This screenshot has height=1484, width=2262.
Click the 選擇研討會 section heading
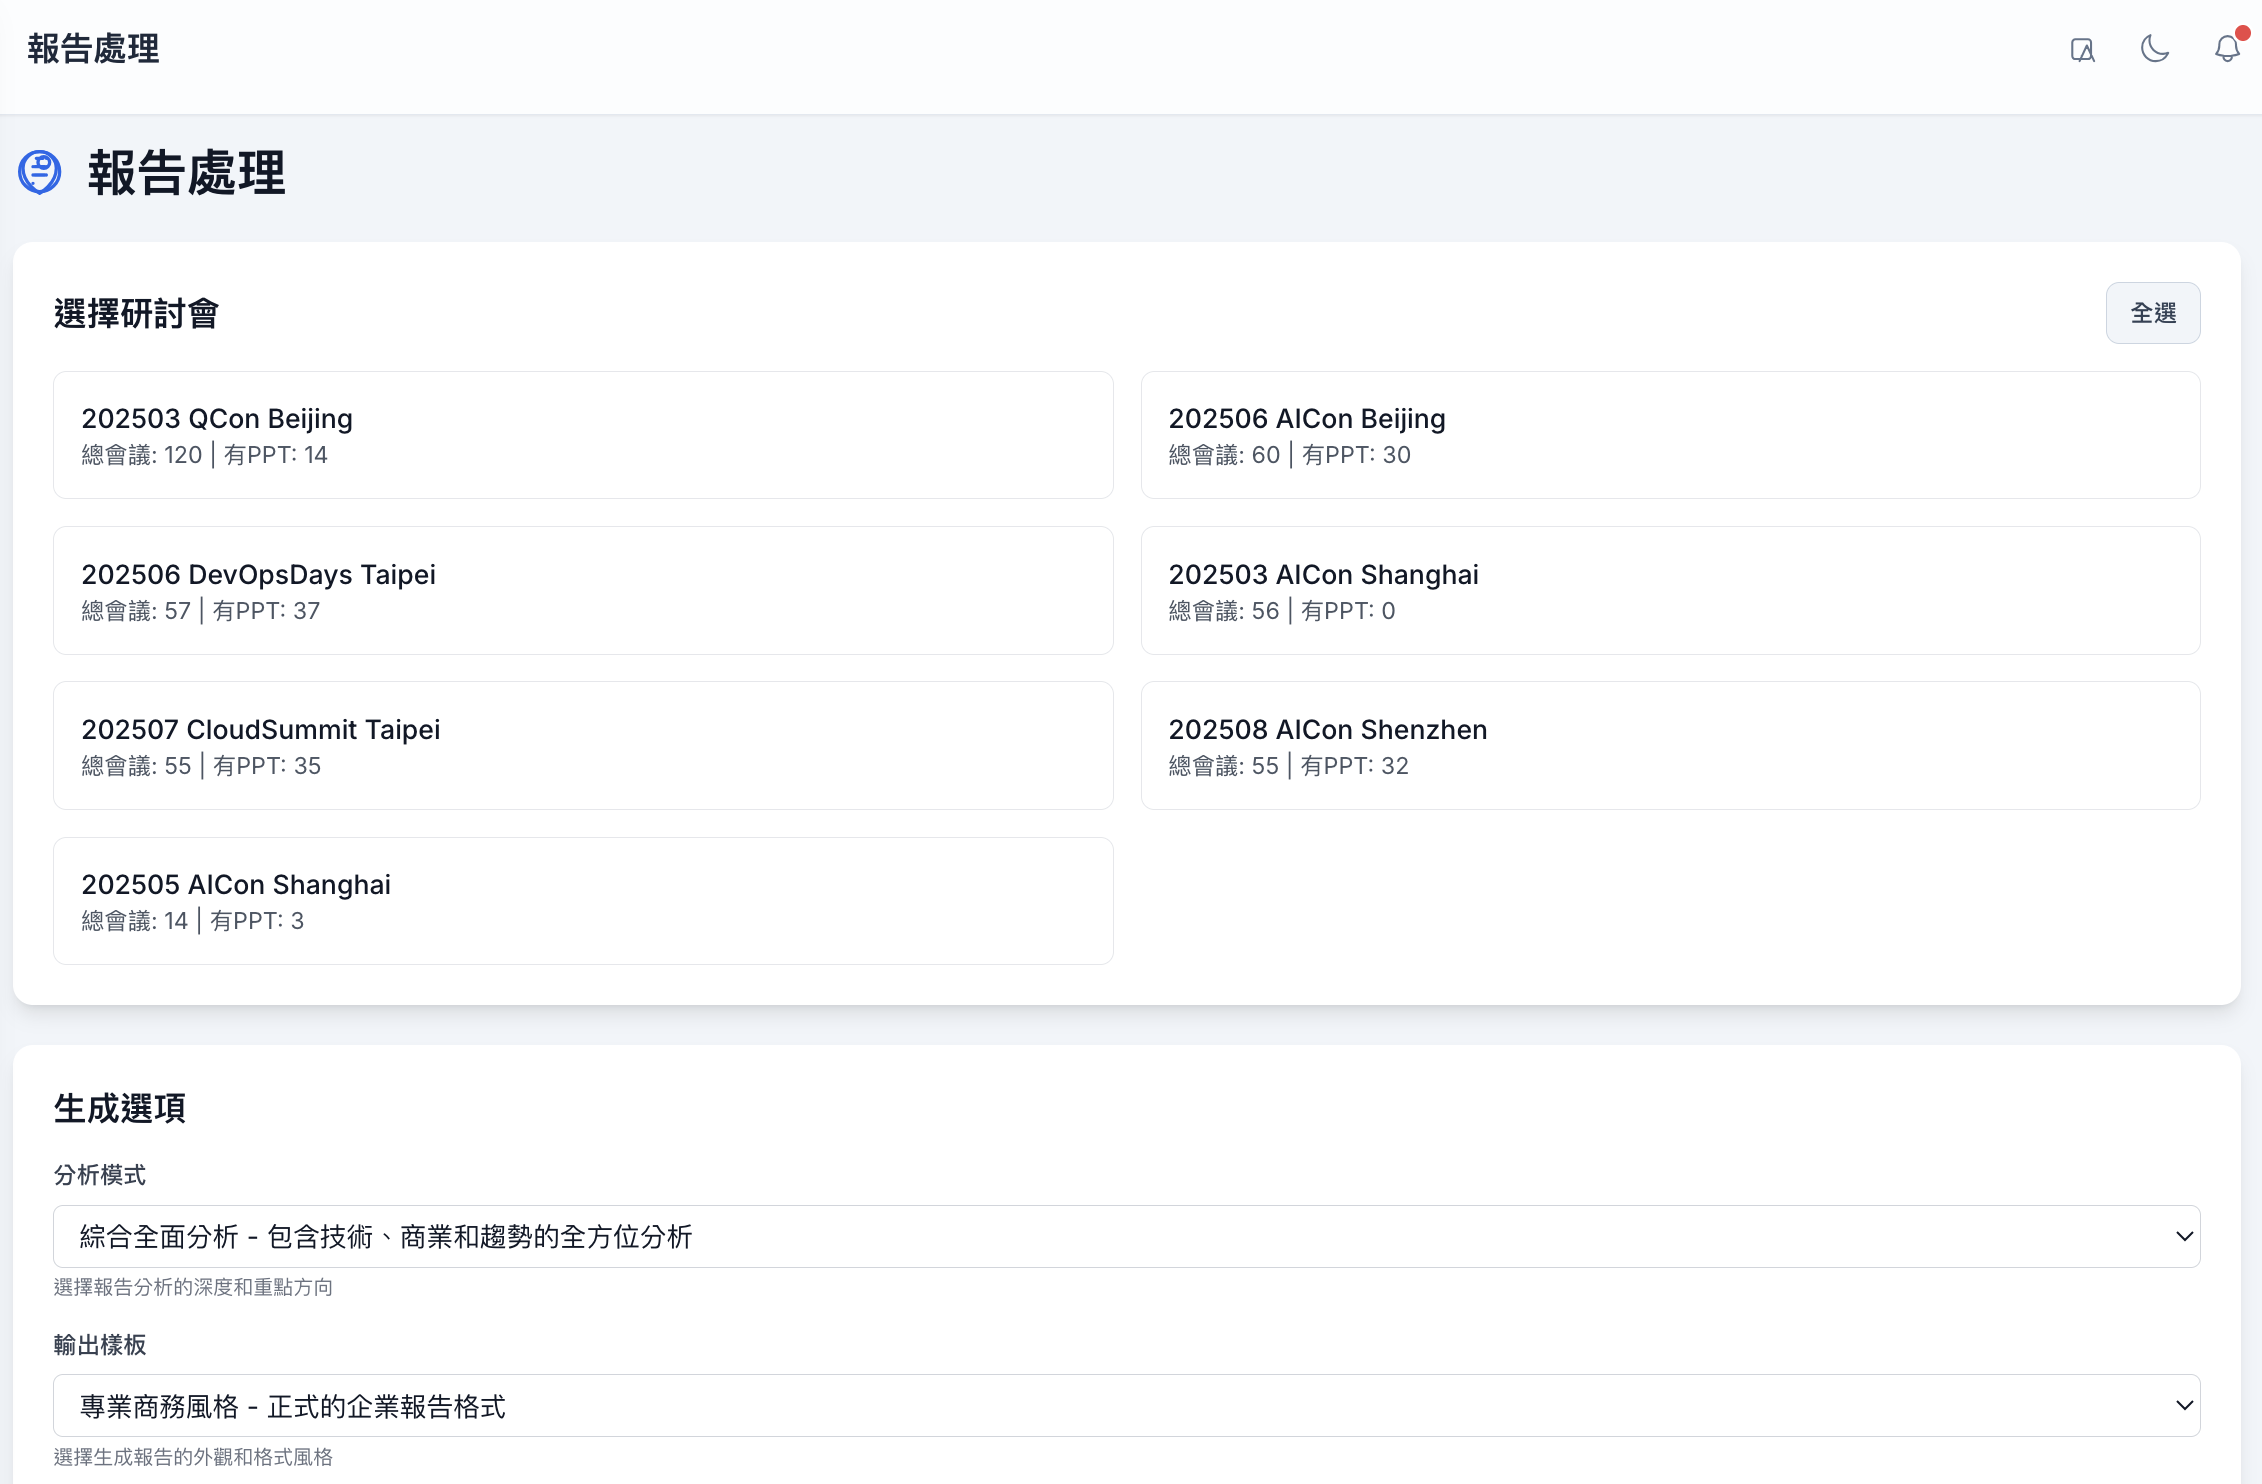pos(136,314)
